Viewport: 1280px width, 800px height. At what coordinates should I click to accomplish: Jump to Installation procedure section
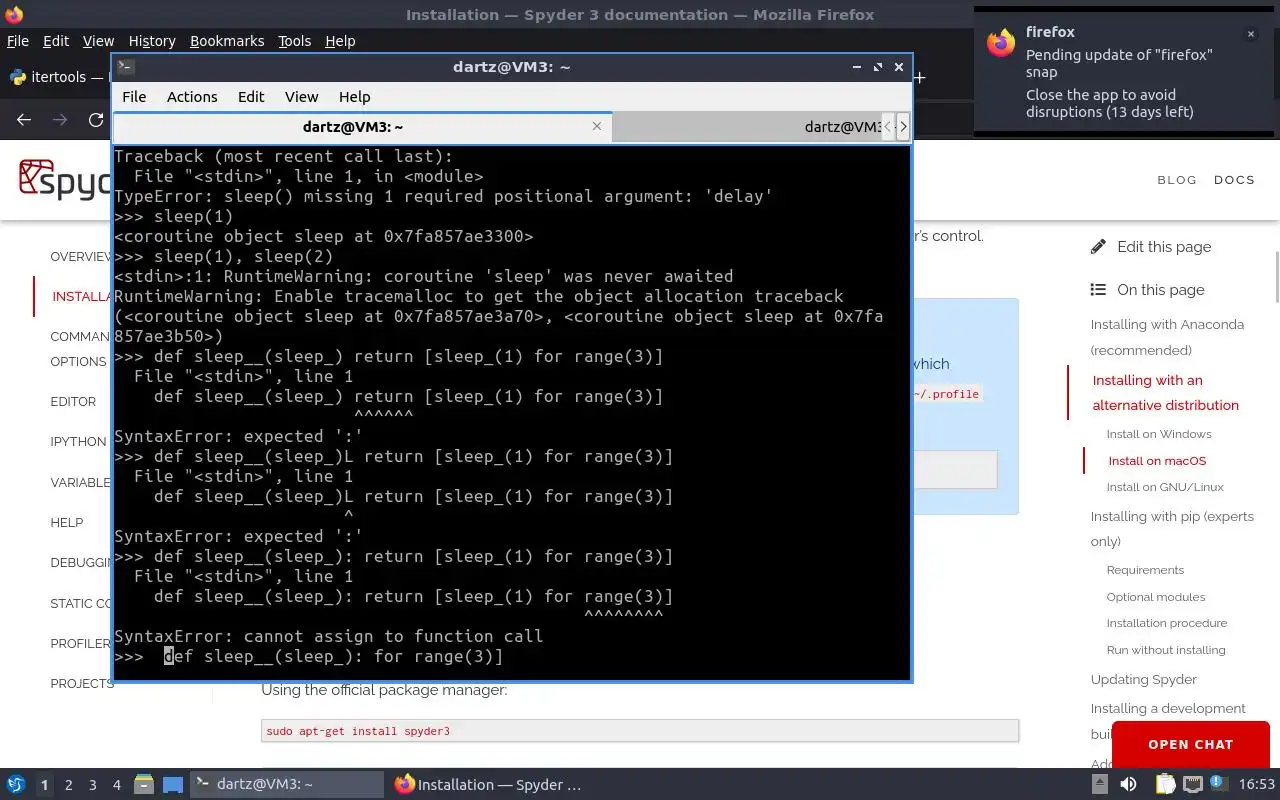pos(1167,623)
